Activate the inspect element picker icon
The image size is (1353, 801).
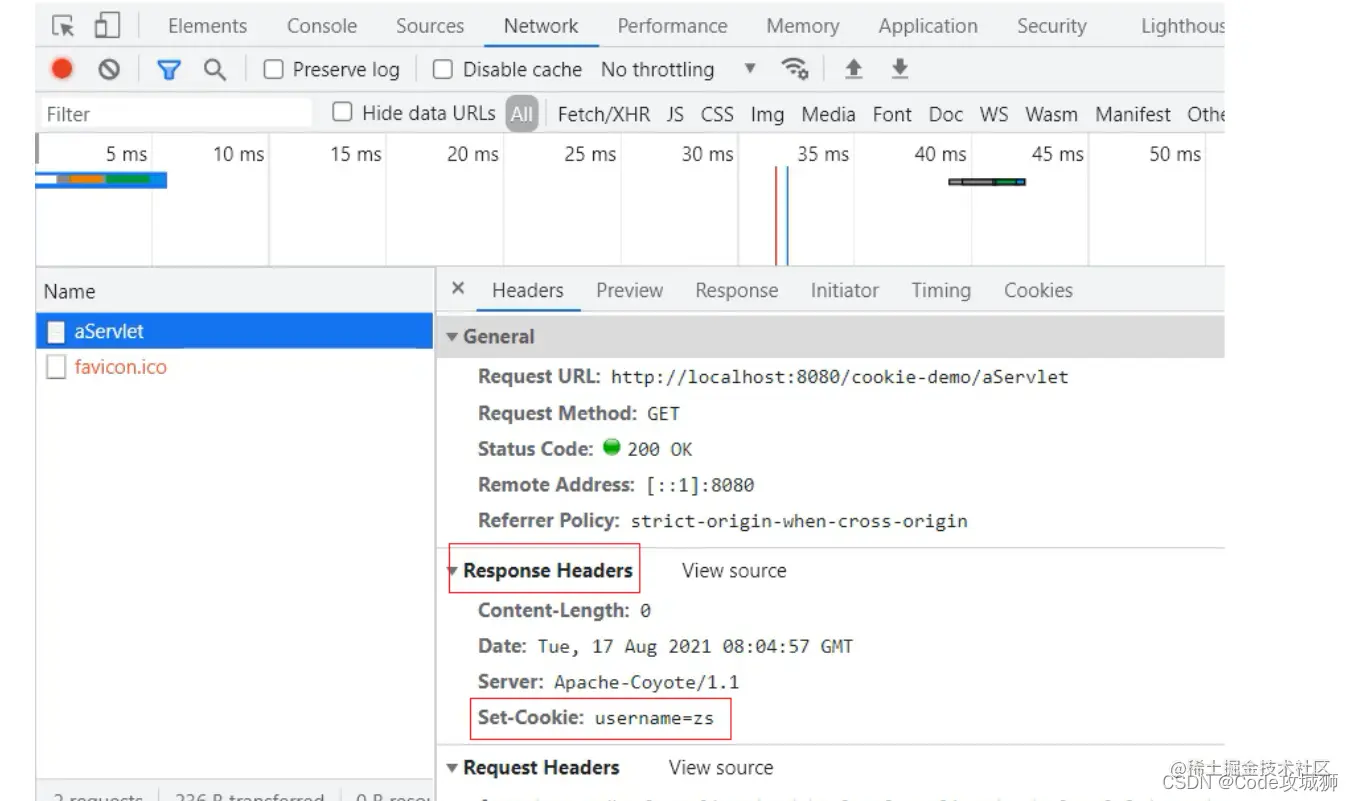63,26
